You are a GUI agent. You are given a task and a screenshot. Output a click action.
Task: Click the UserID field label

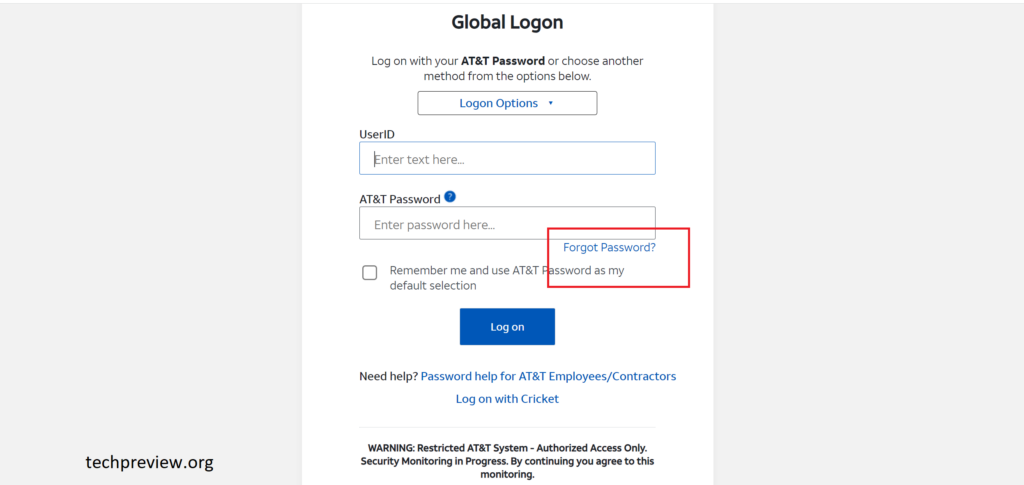377,133
